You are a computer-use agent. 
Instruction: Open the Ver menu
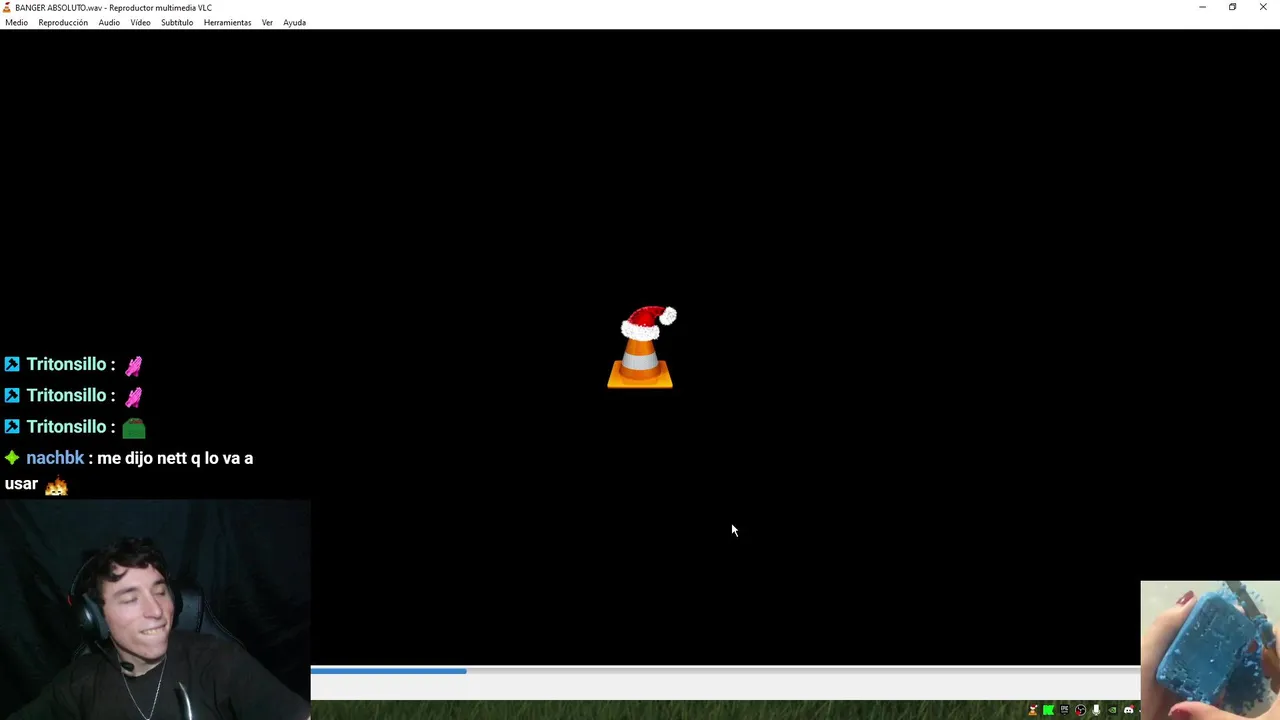(267, 22)
